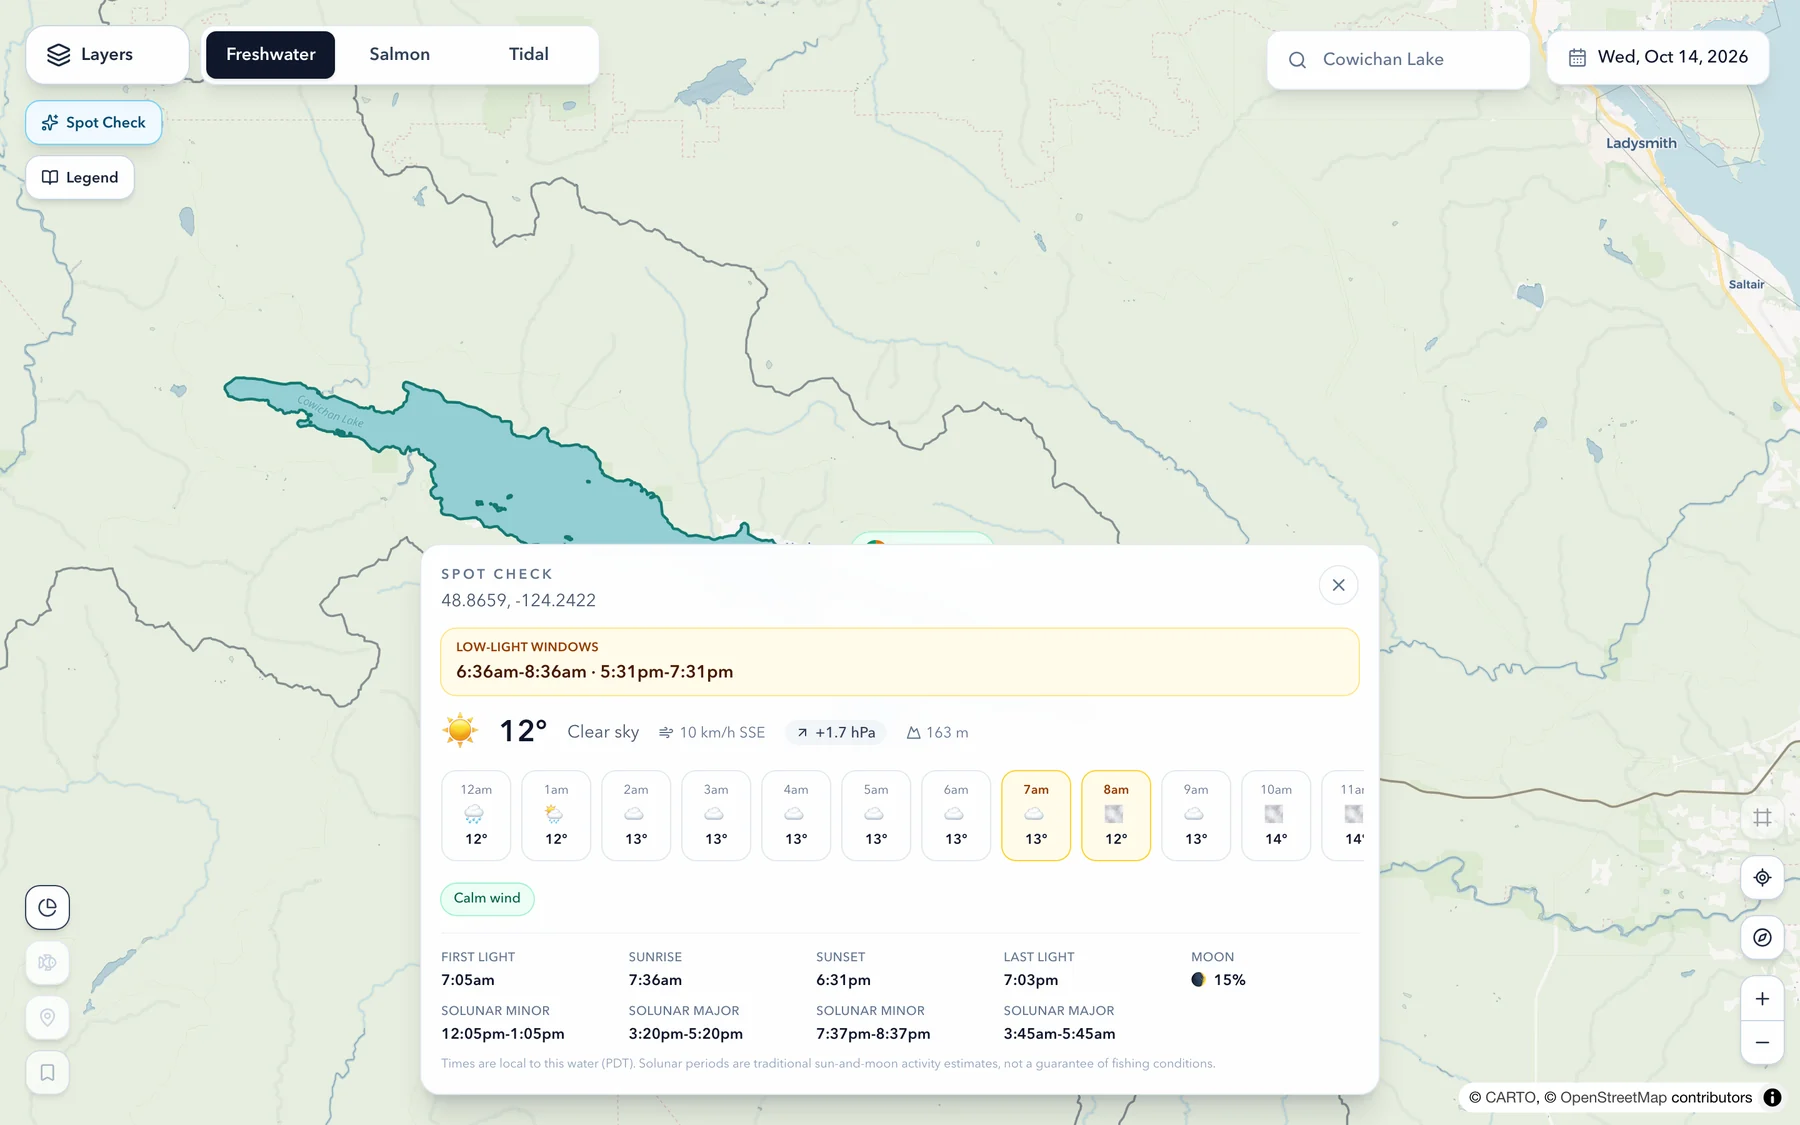Select the 1am hourly forecast card
Viewport: 1800px width, 1125px height.
(556, 815)
